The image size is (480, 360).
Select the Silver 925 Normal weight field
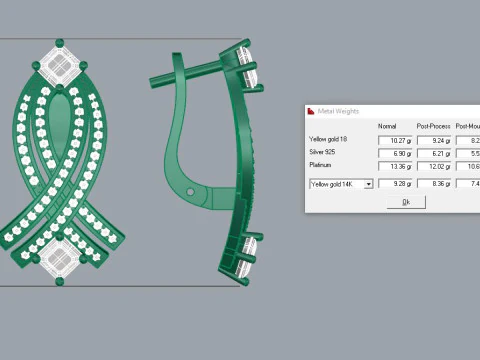pos(395,153)
